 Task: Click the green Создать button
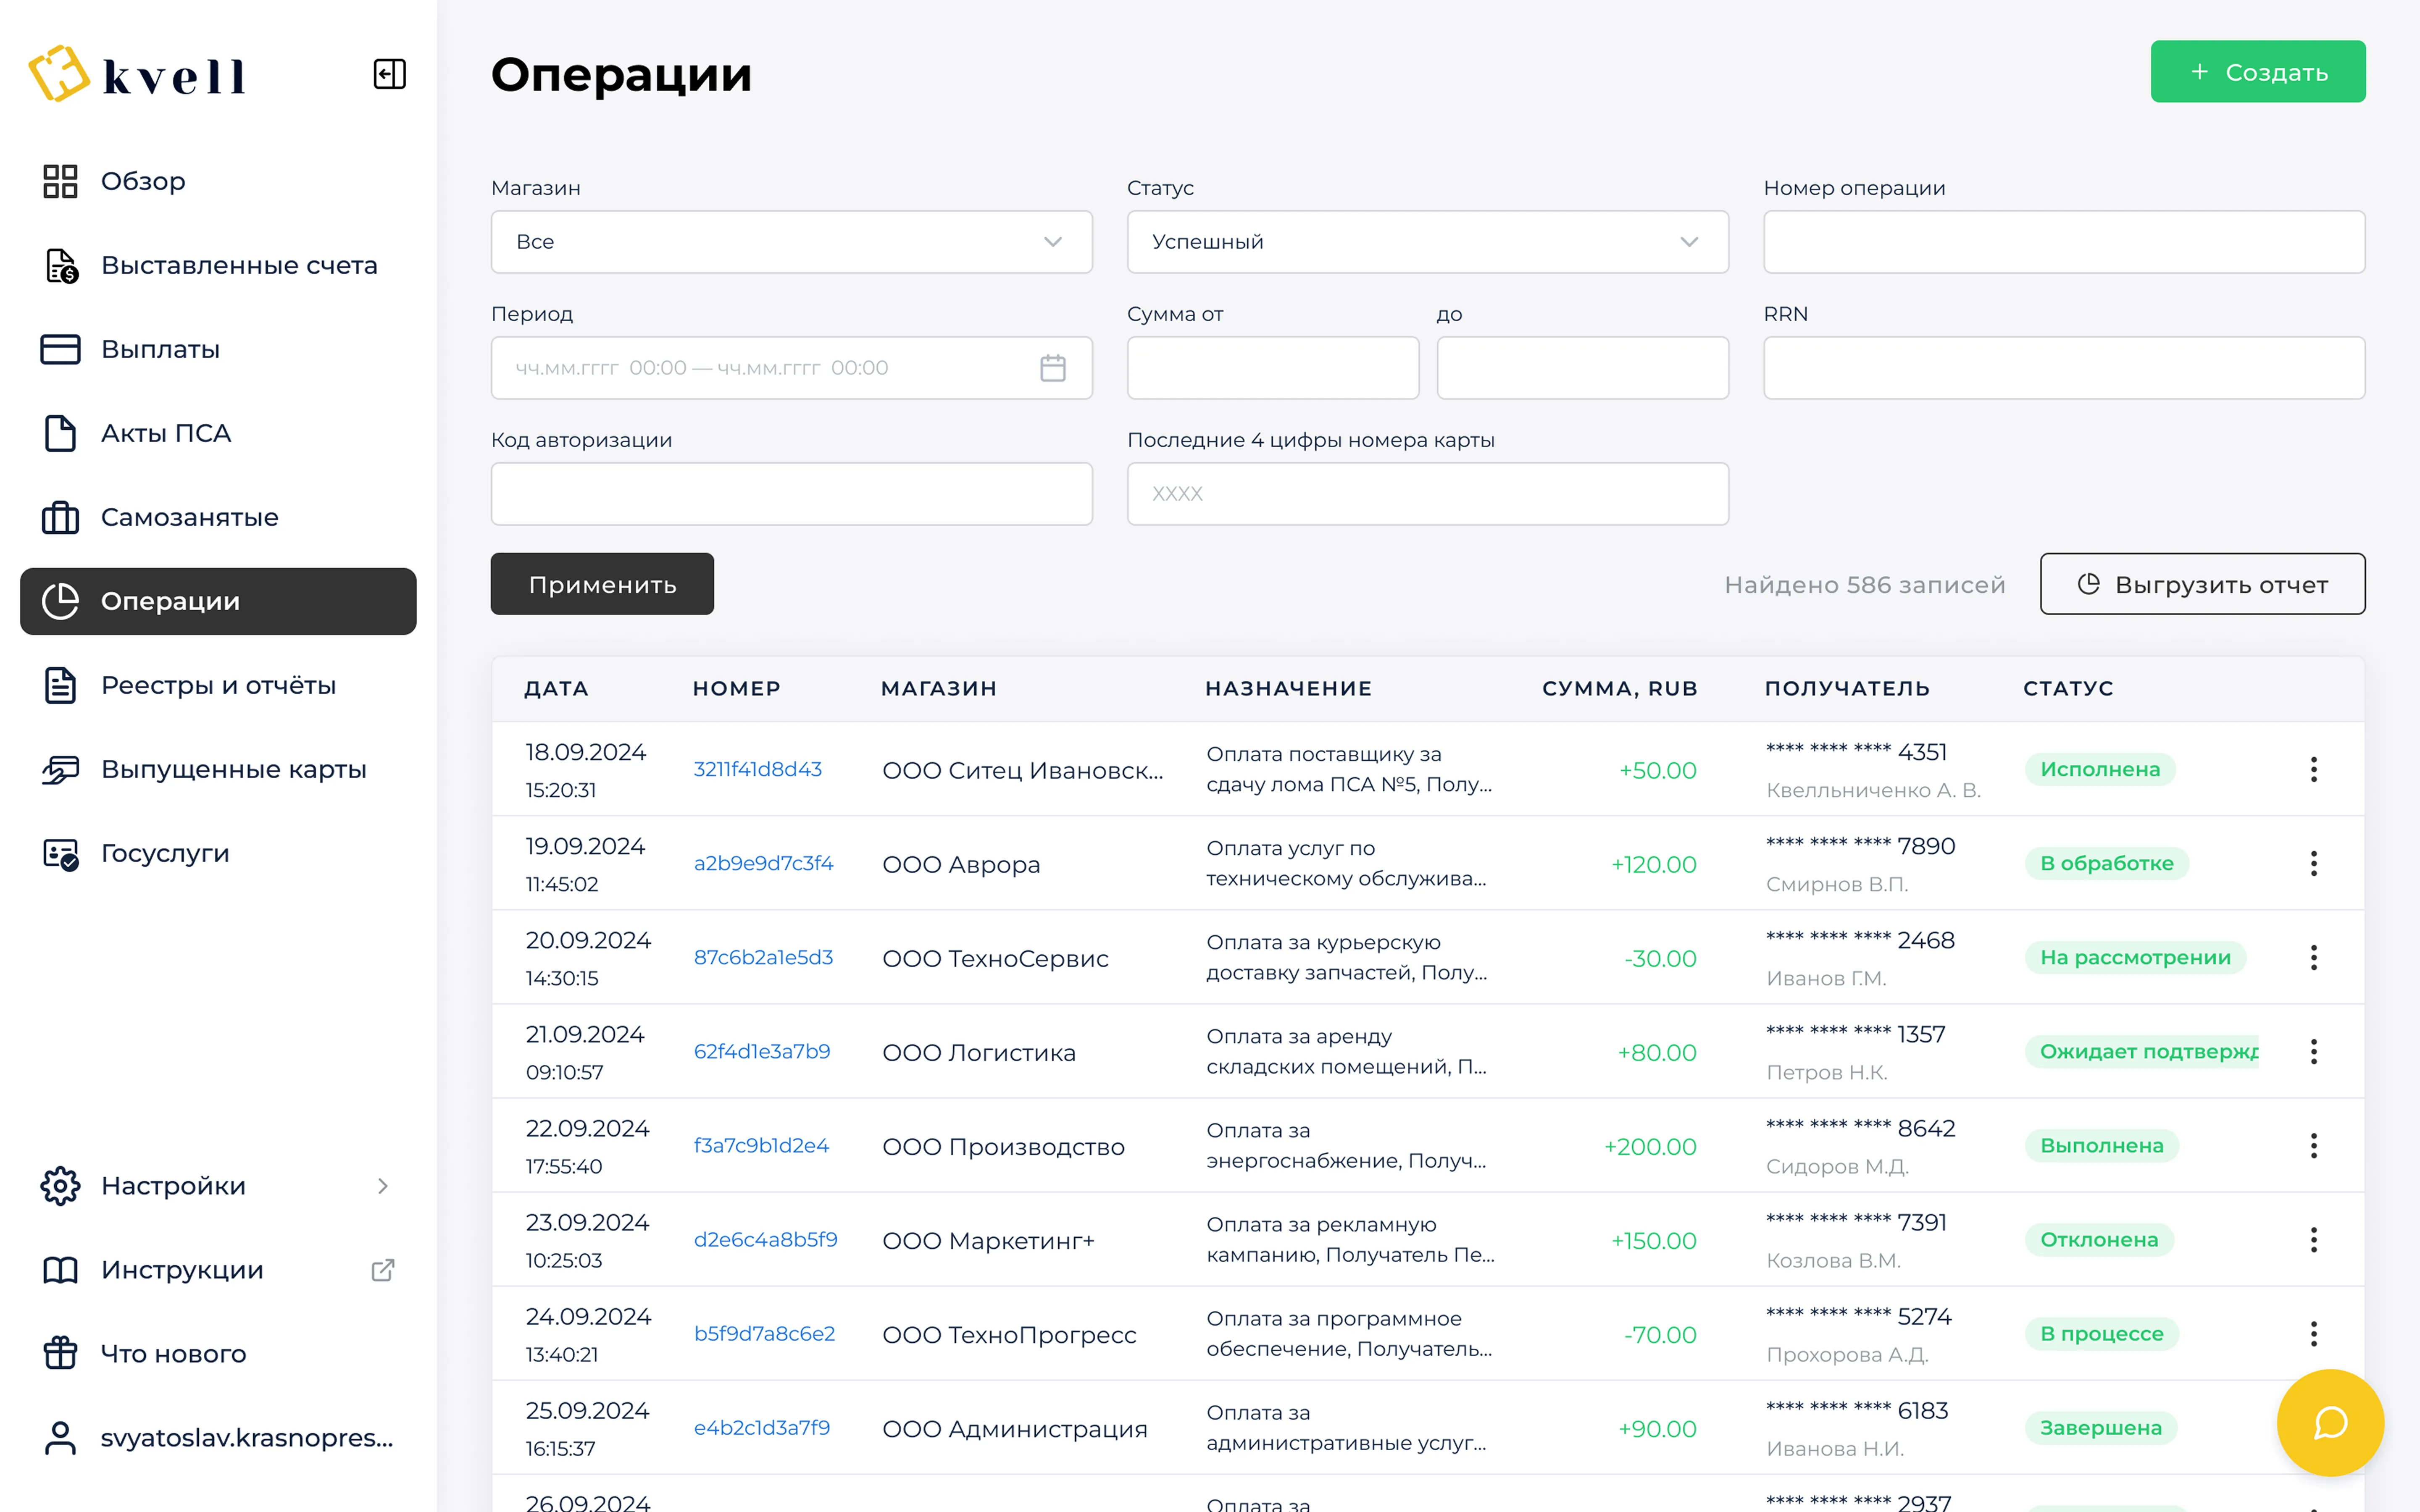(2257, 72)
